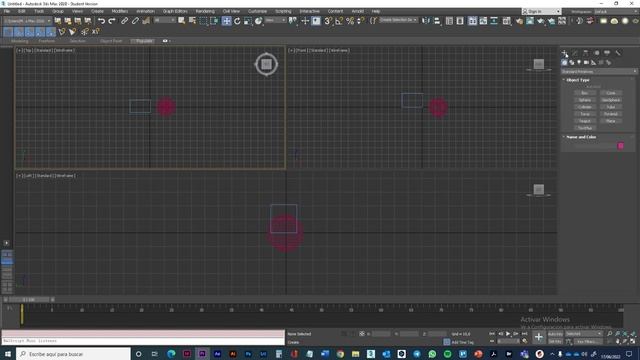Open the project path dropdown in toolbar
Viewport: 640px width, 360px height.
(28, 20)
